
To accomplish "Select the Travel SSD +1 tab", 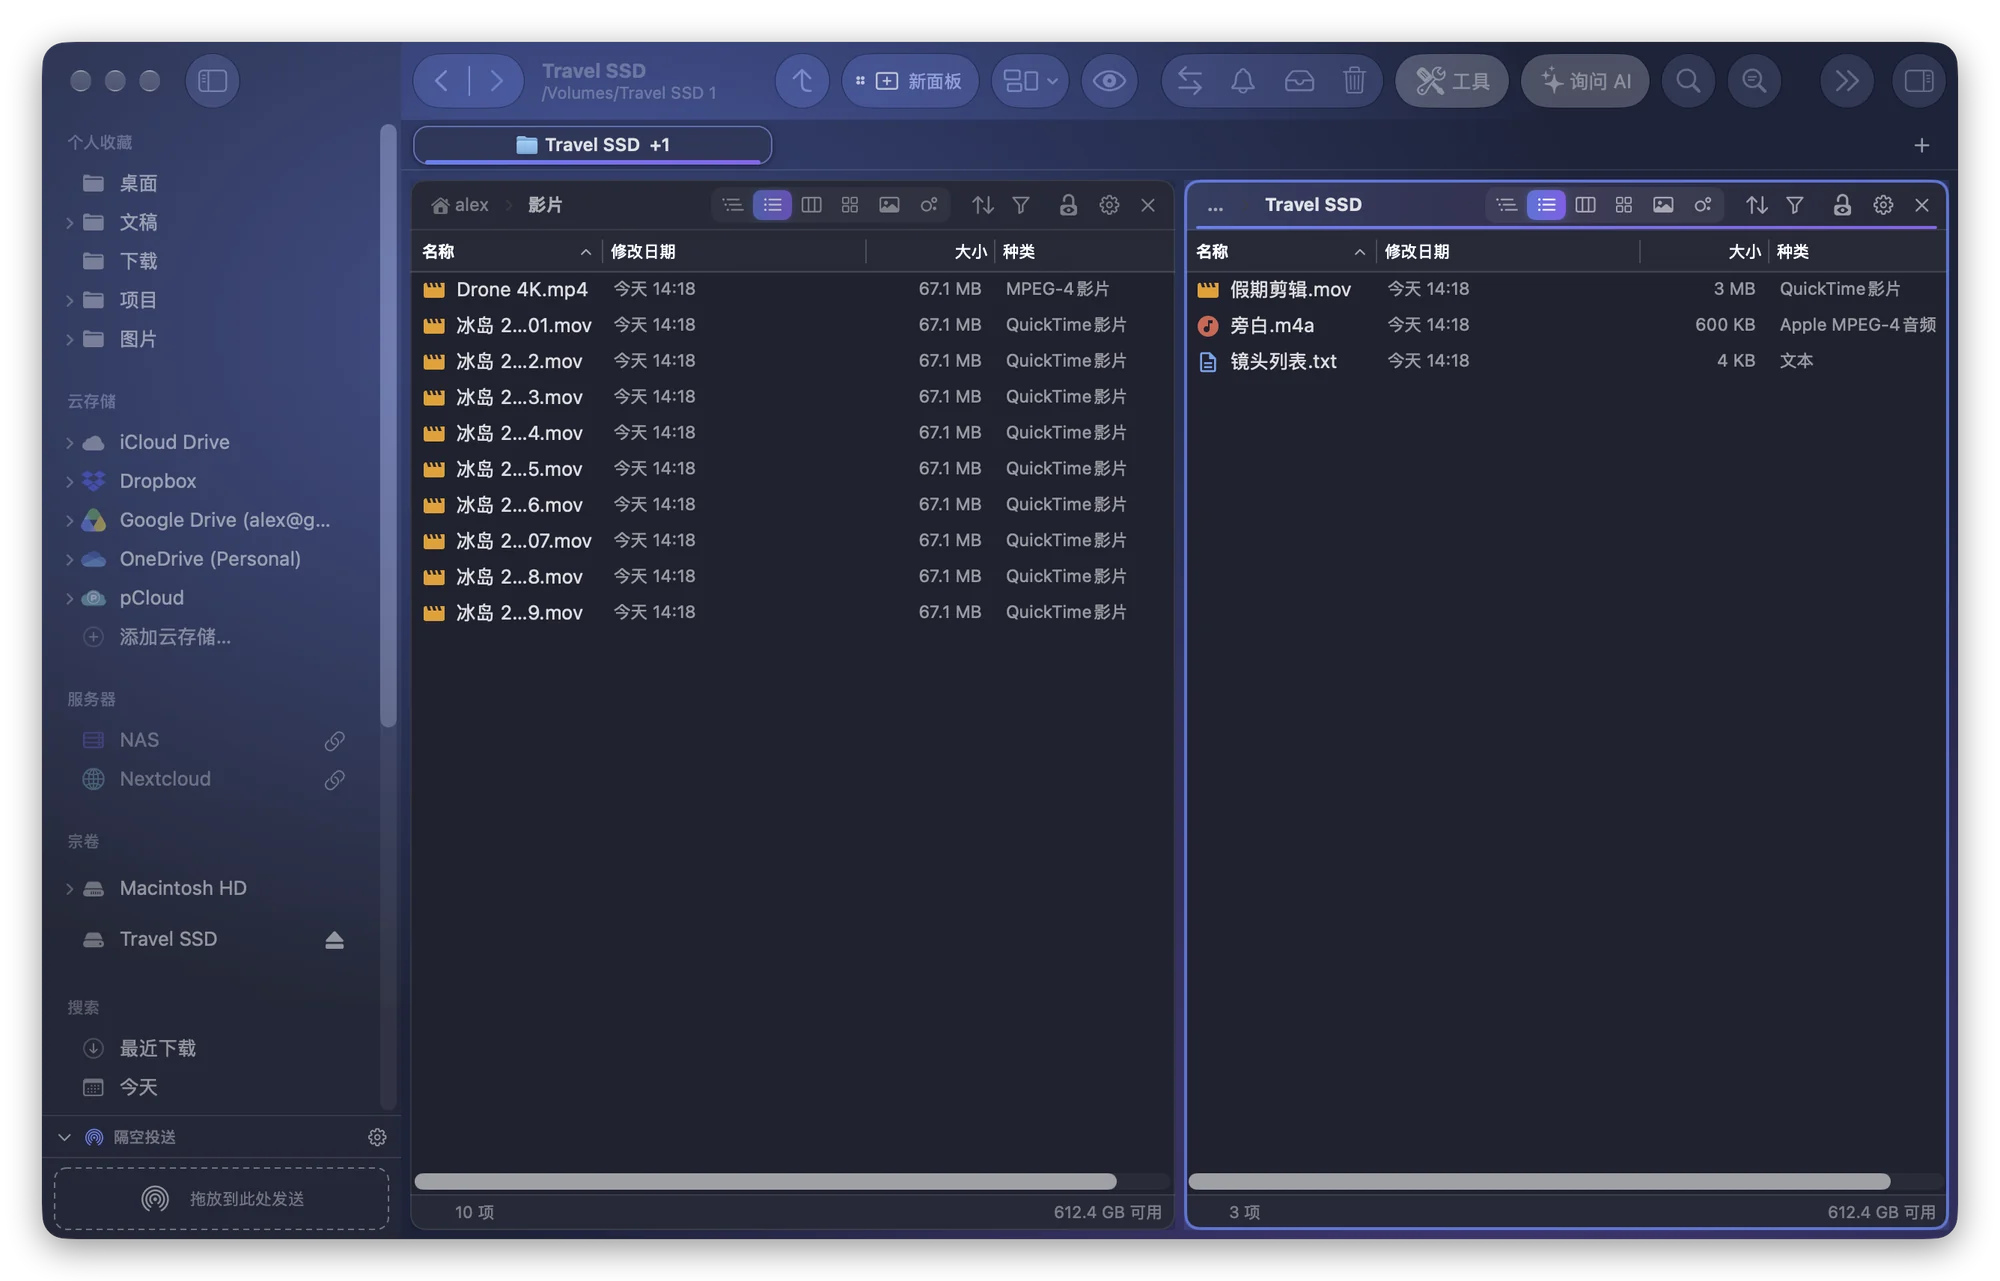I will pos(592,145).
